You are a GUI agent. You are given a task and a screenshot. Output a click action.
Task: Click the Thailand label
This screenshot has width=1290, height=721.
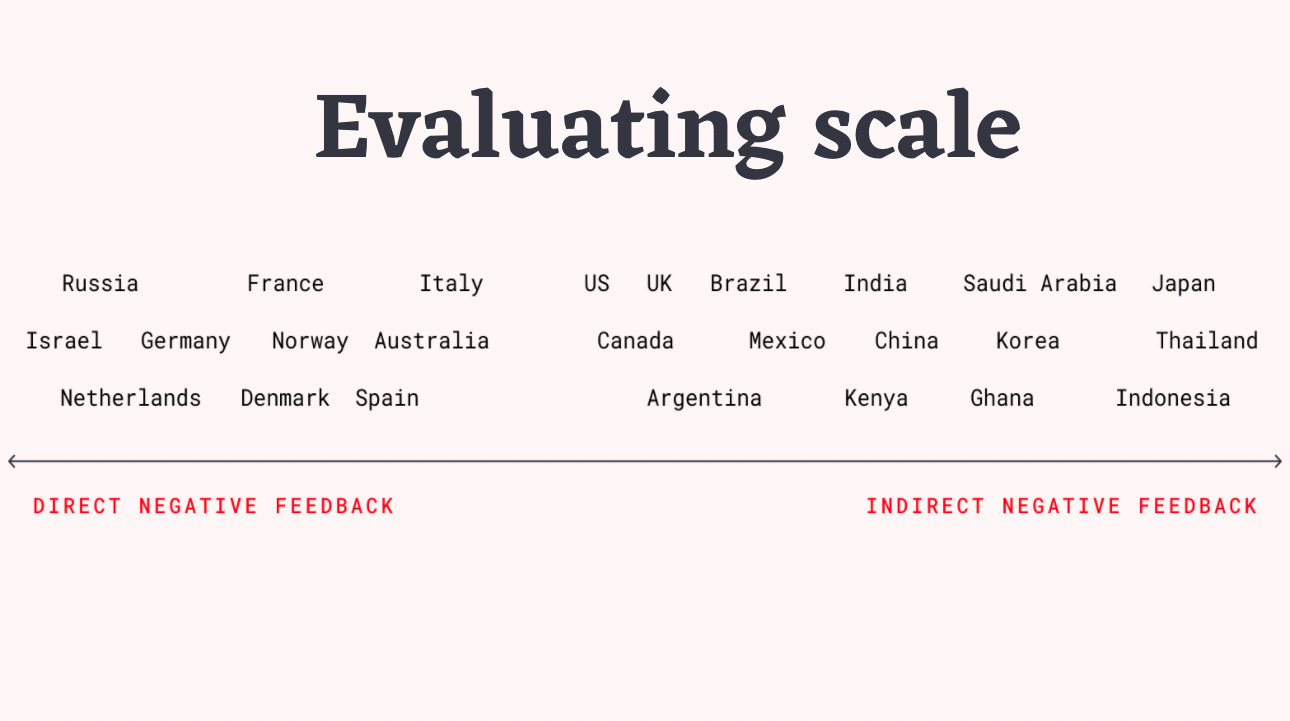pyautogui.click(x=1207, y=340)
